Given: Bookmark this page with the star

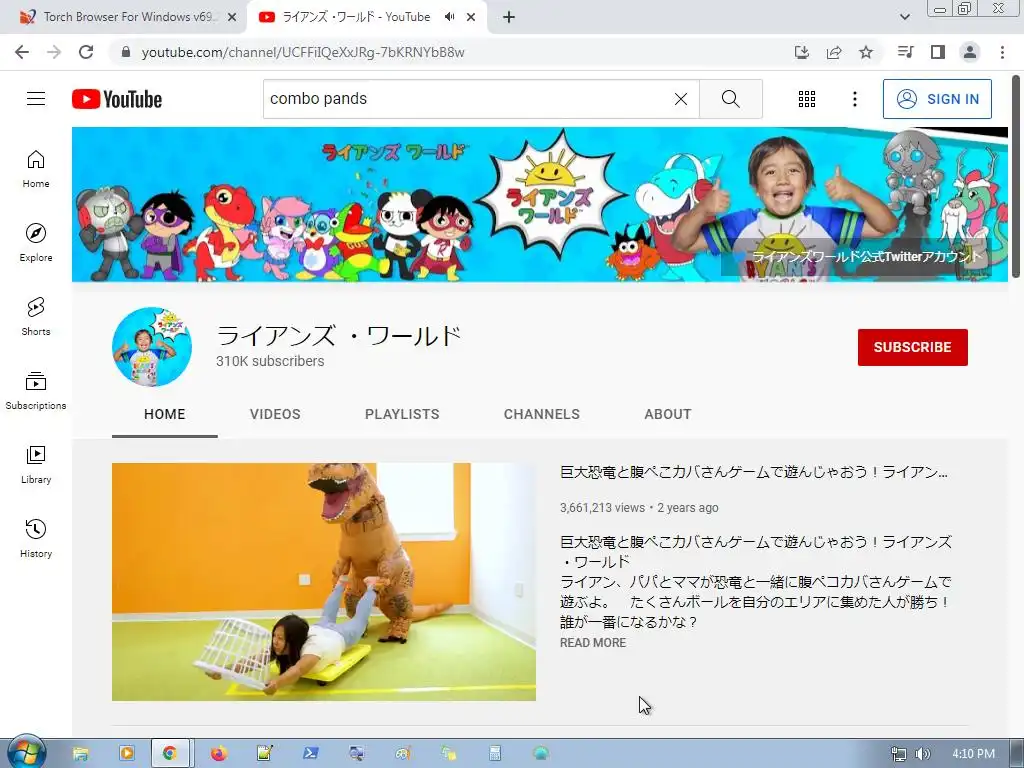Looking at the screenshot, I should coord(866,52).
